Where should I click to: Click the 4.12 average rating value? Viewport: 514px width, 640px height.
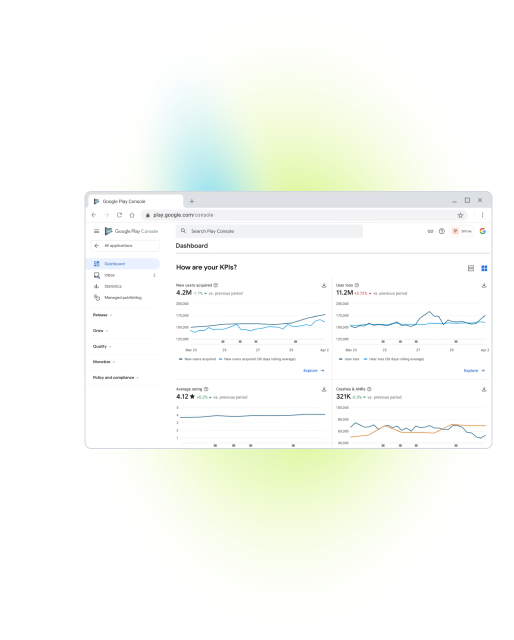click(185, 397)
